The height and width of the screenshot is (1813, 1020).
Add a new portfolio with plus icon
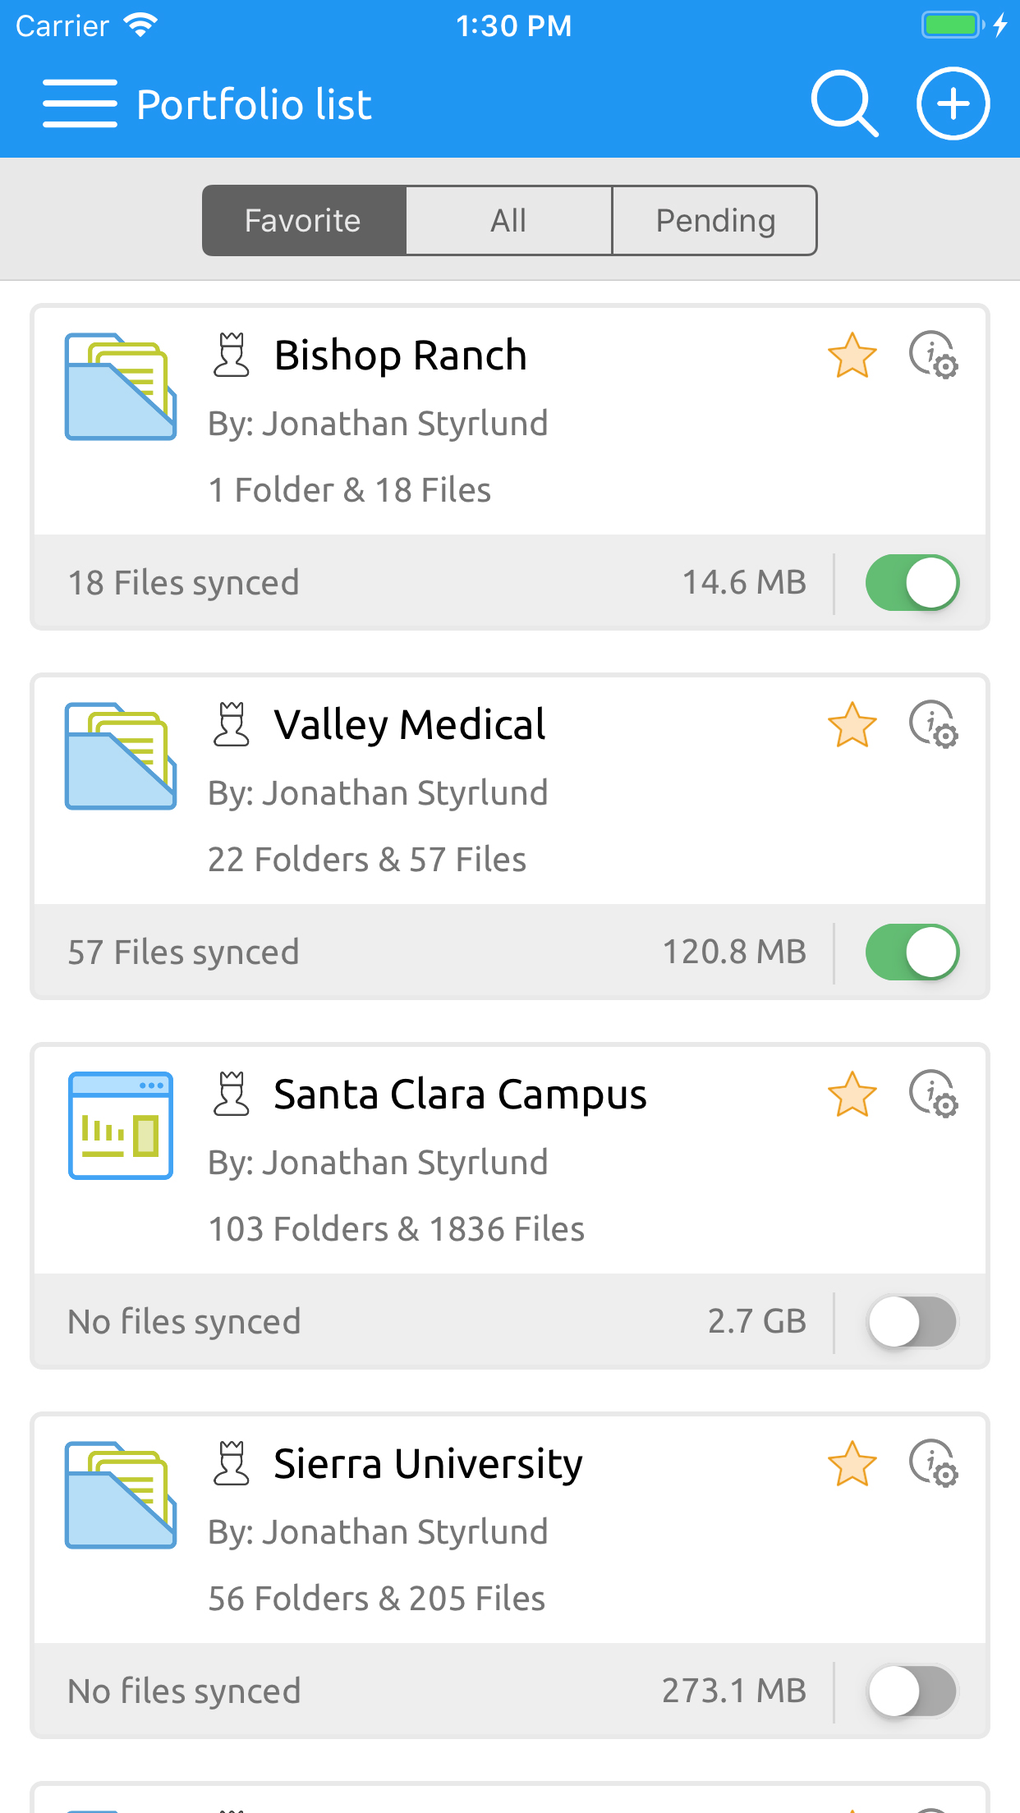coord(953,104)
